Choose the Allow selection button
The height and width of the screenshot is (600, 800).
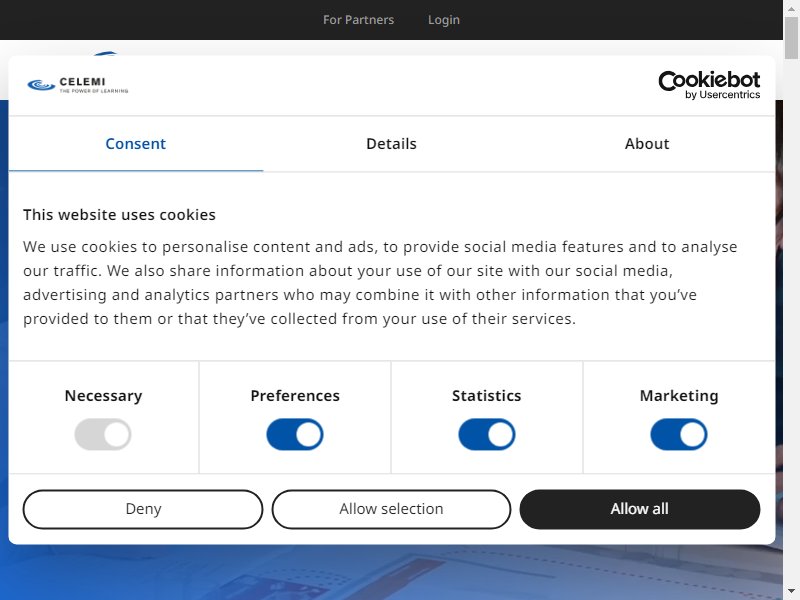(x=391, y=509)
